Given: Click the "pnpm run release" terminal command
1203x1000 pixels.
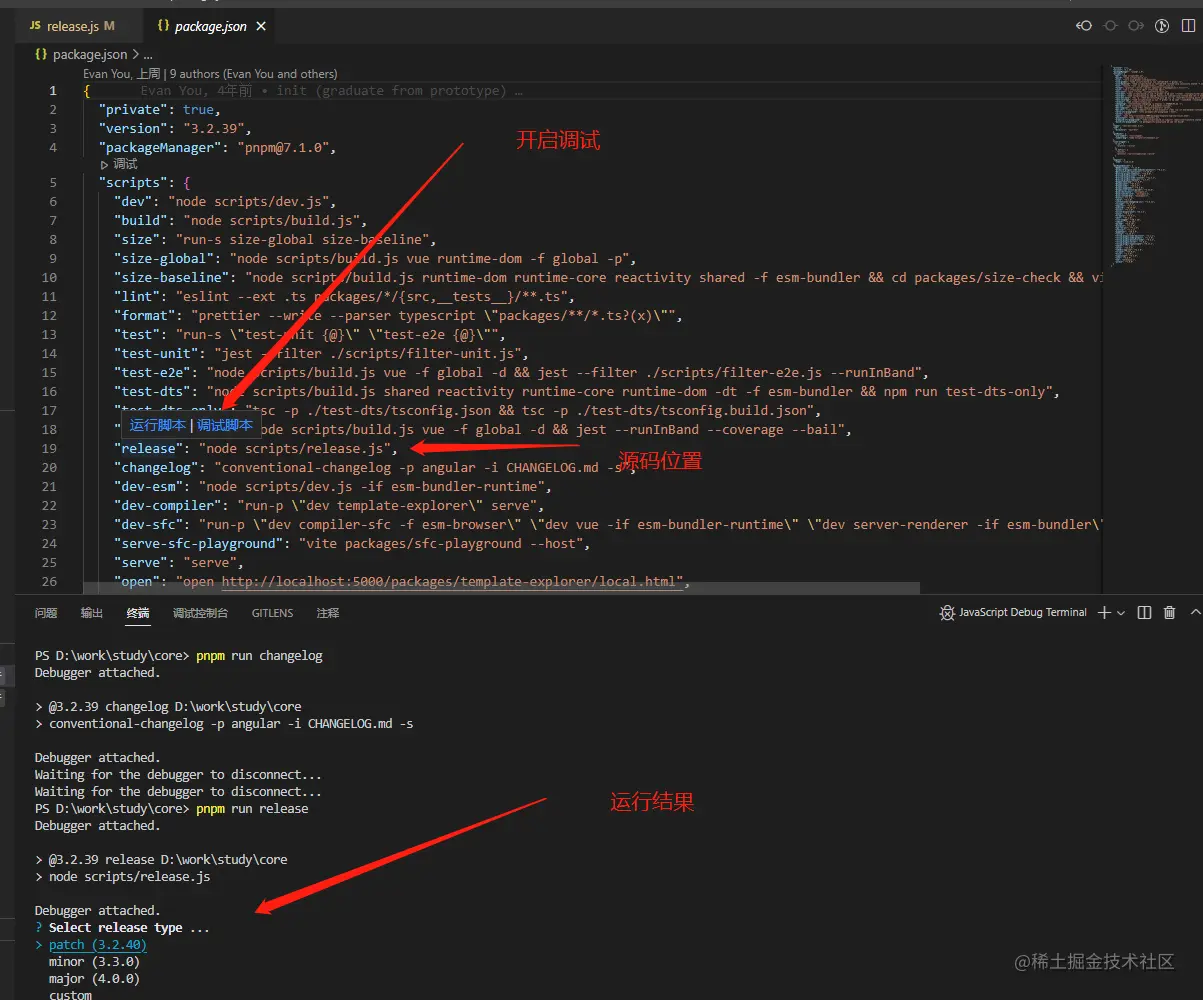Looking at the screenshot, I should coord(252,808).
